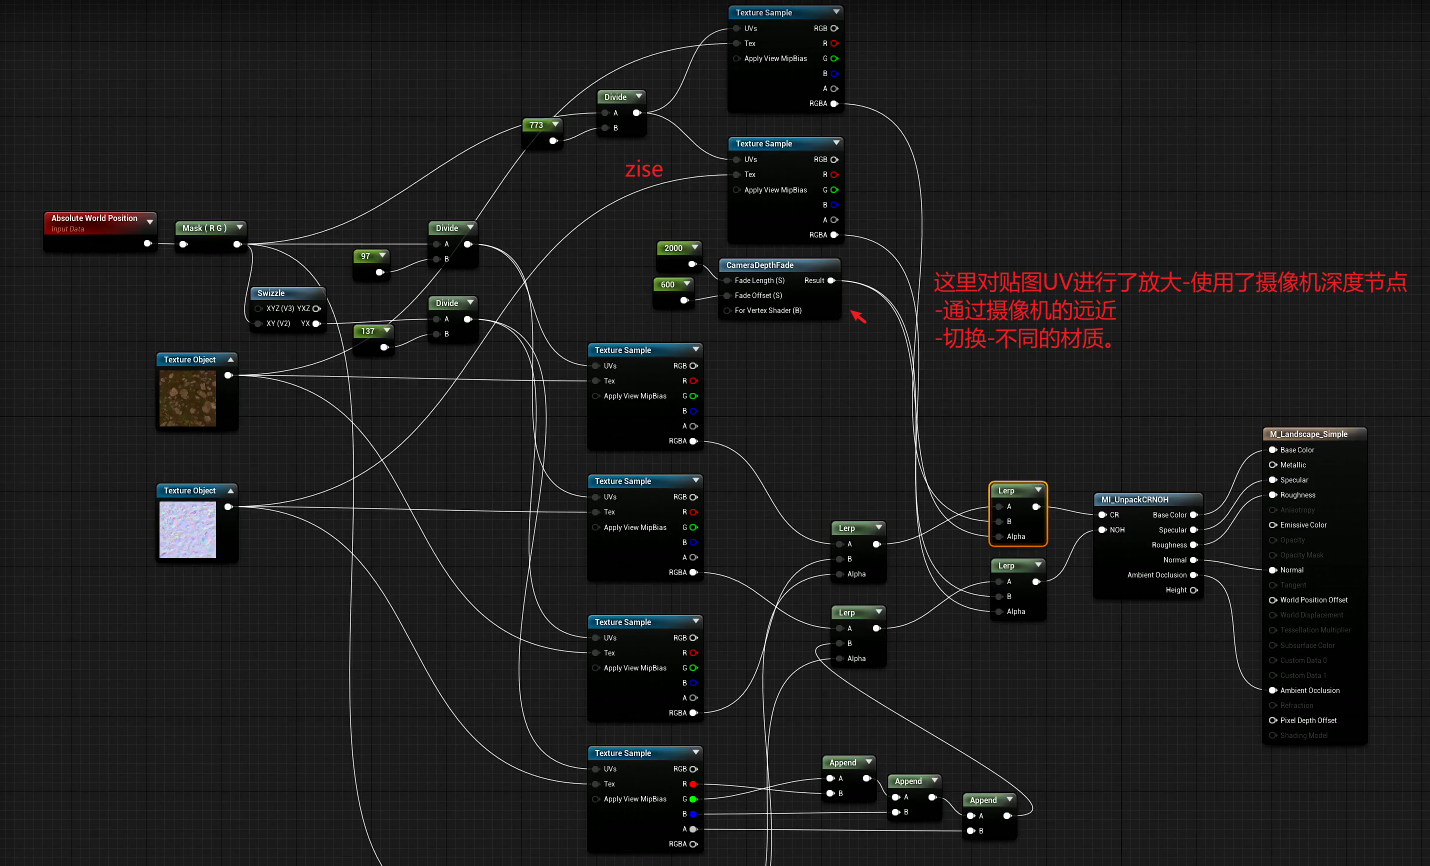Collapse the Absolute World Position node arrow
The image size is (1430, 866).
point(150,221)
